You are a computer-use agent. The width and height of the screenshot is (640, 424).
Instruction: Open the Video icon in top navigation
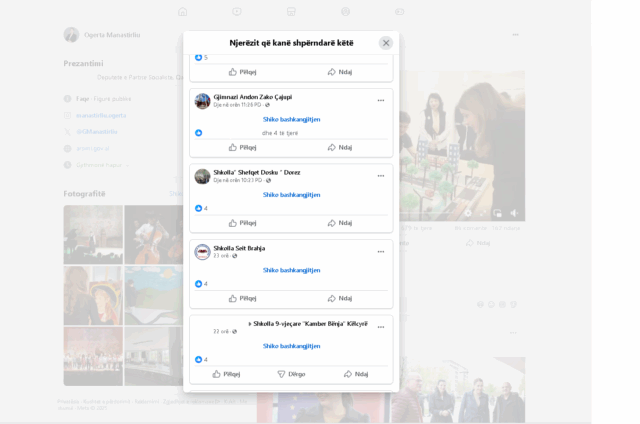237,12
